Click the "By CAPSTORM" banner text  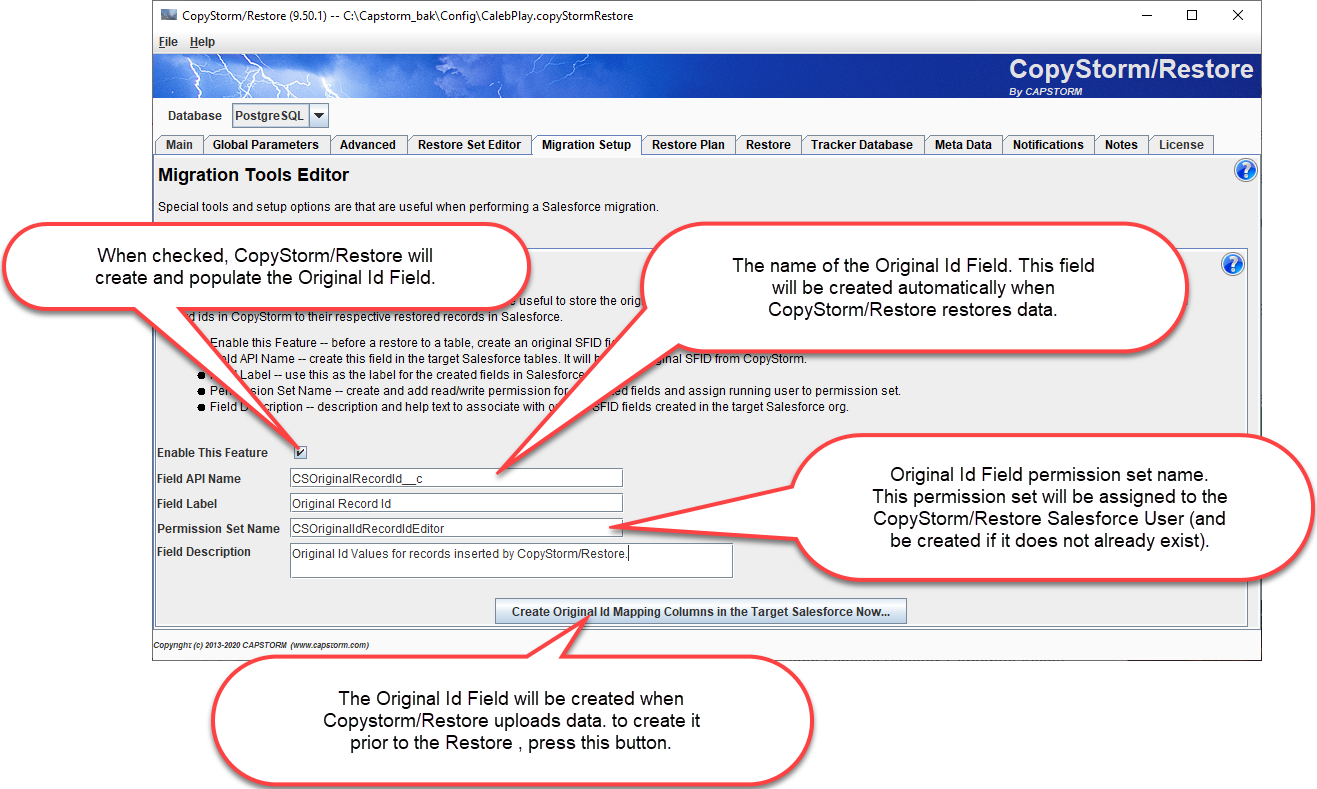1046,91
